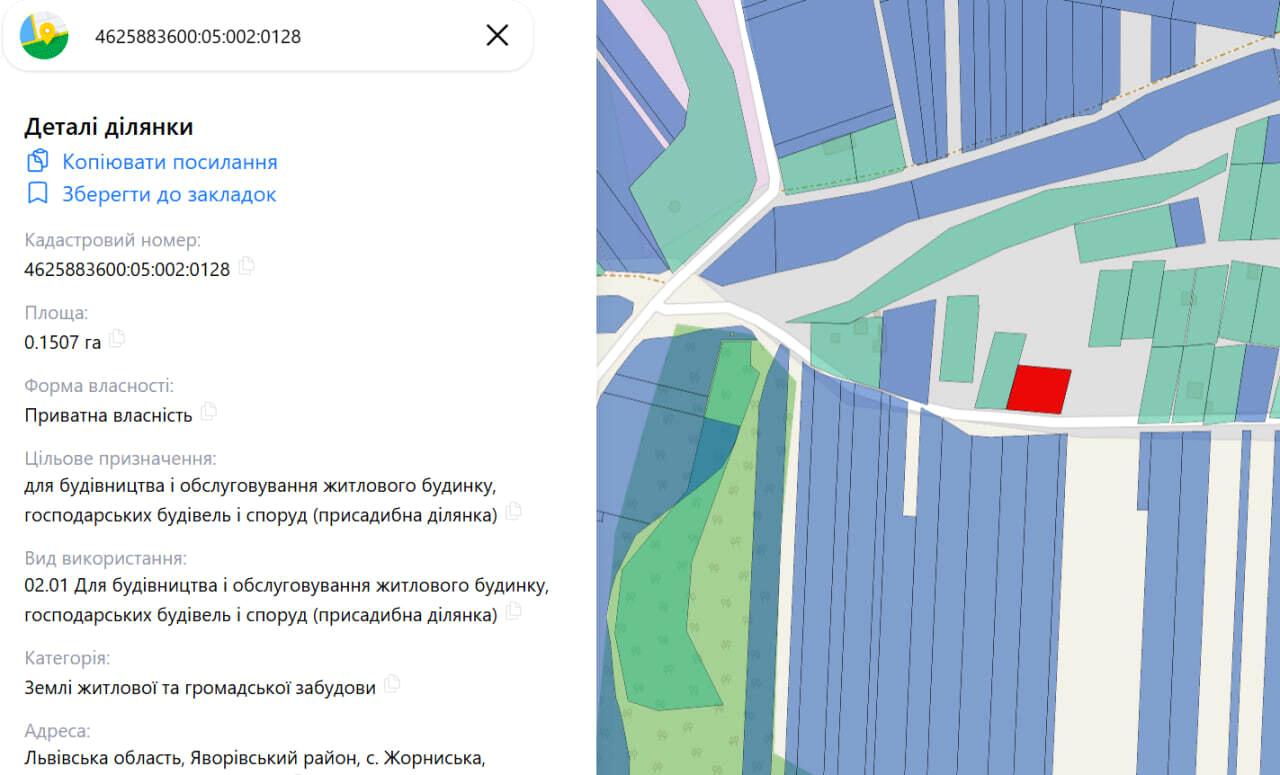Clear the cadastral number search with X

tap(497, 36)
